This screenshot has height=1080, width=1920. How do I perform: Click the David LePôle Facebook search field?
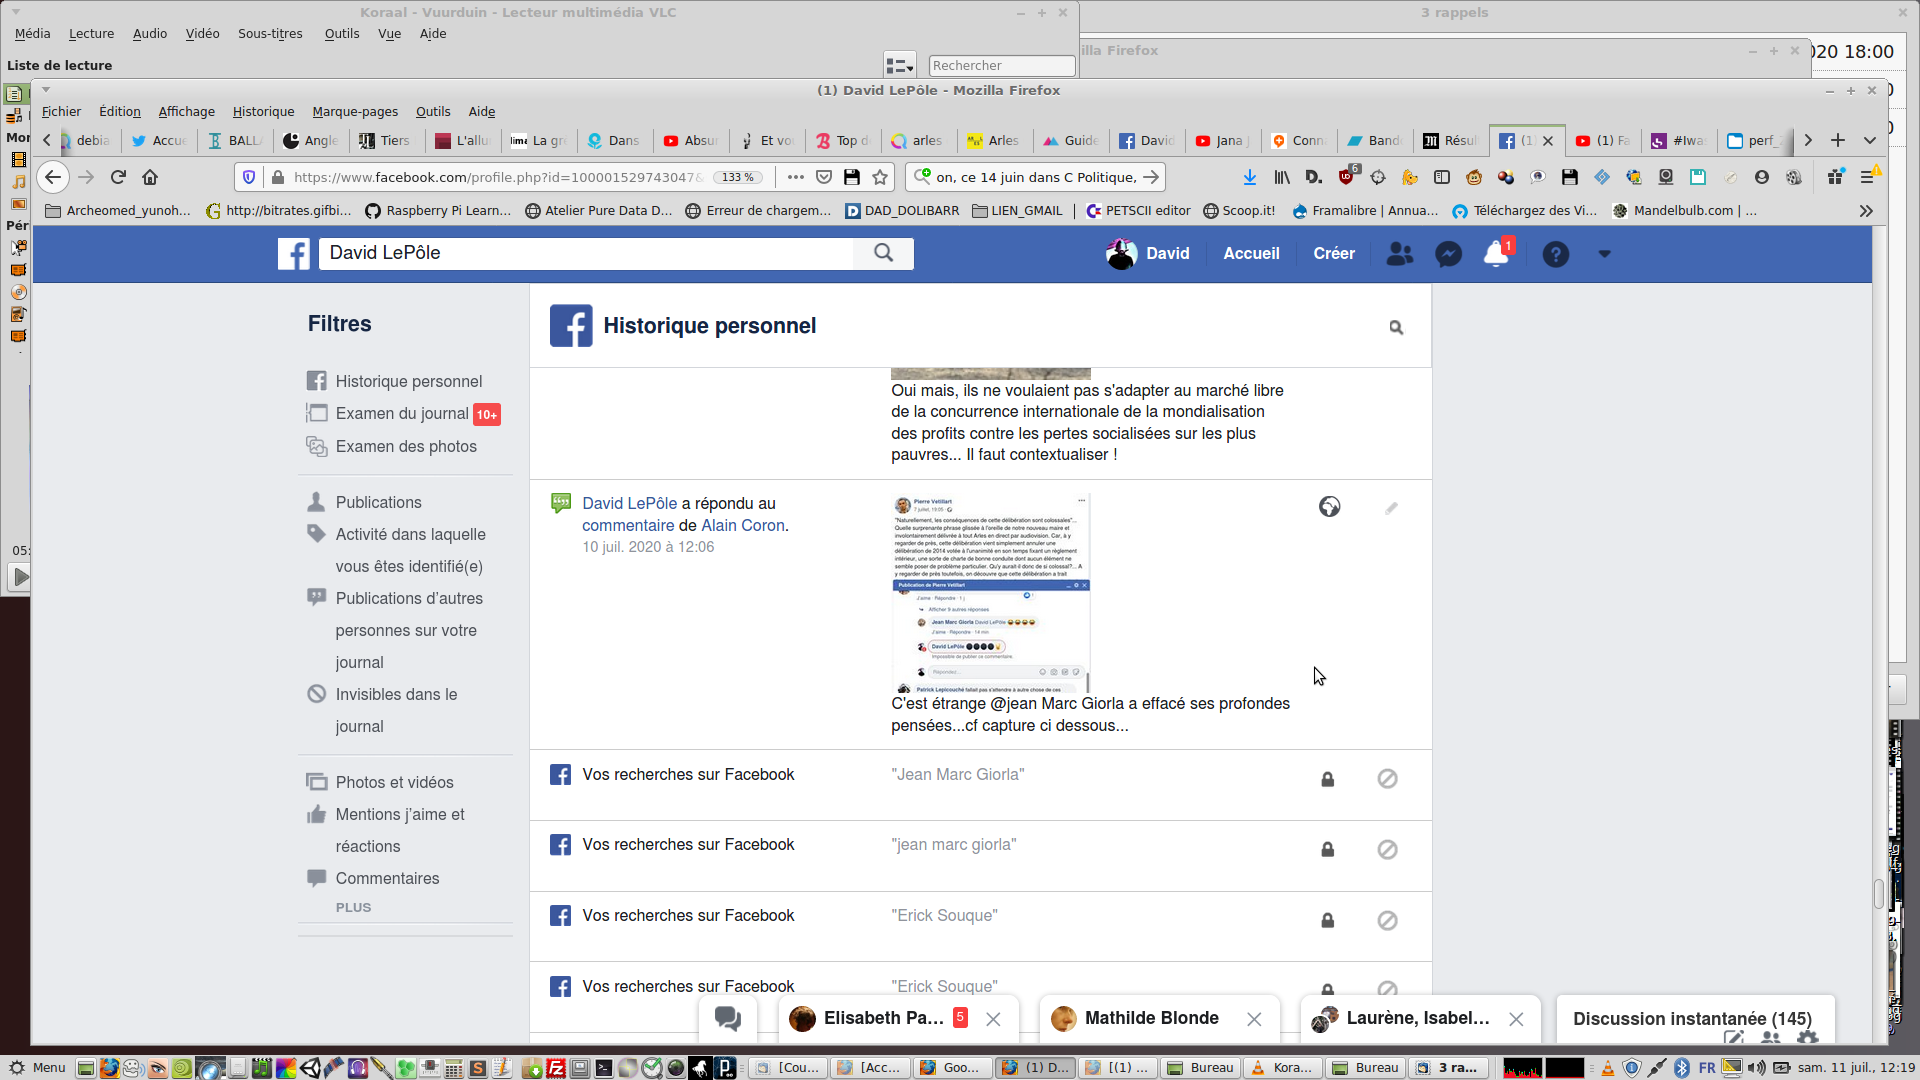[585, 253]
